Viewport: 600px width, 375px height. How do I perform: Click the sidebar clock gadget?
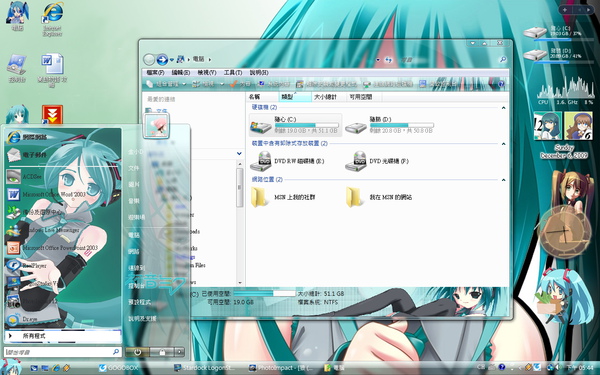pyautogui.click(x=564, y=232)
